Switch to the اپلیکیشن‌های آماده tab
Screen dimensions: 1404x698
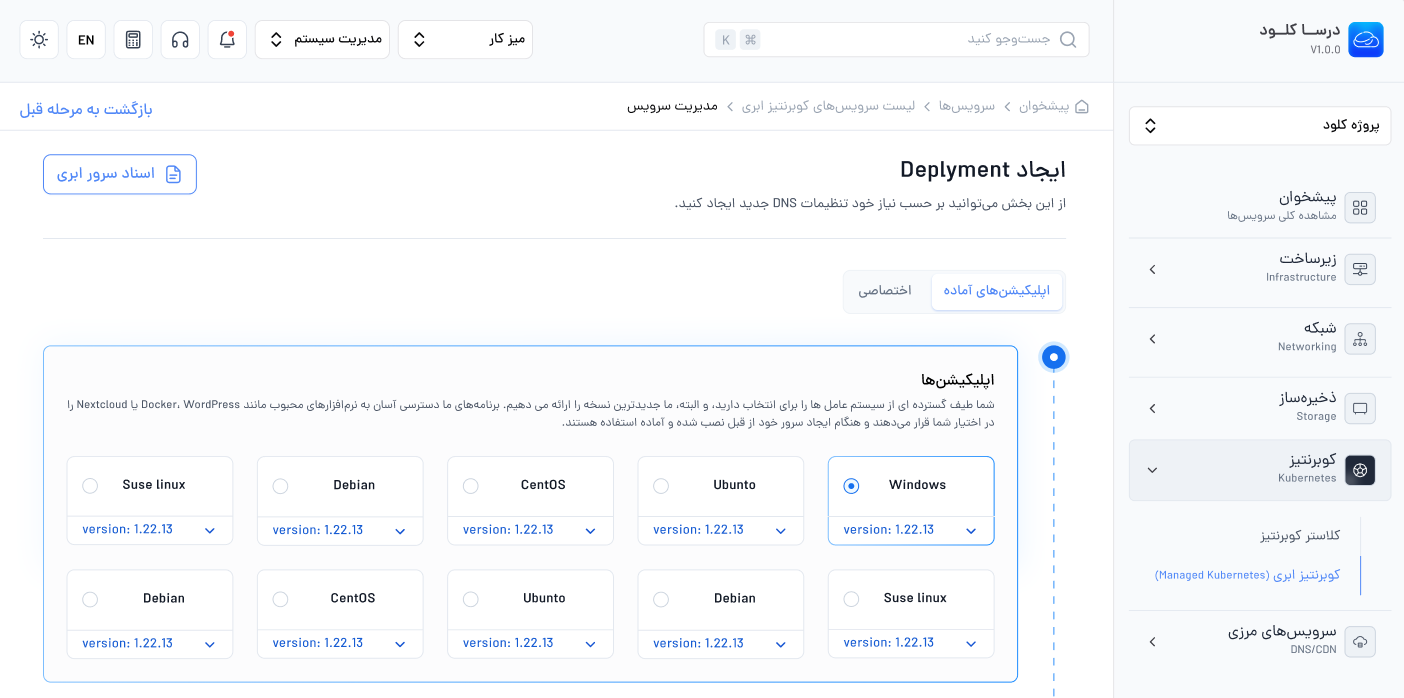click(997, 291)
